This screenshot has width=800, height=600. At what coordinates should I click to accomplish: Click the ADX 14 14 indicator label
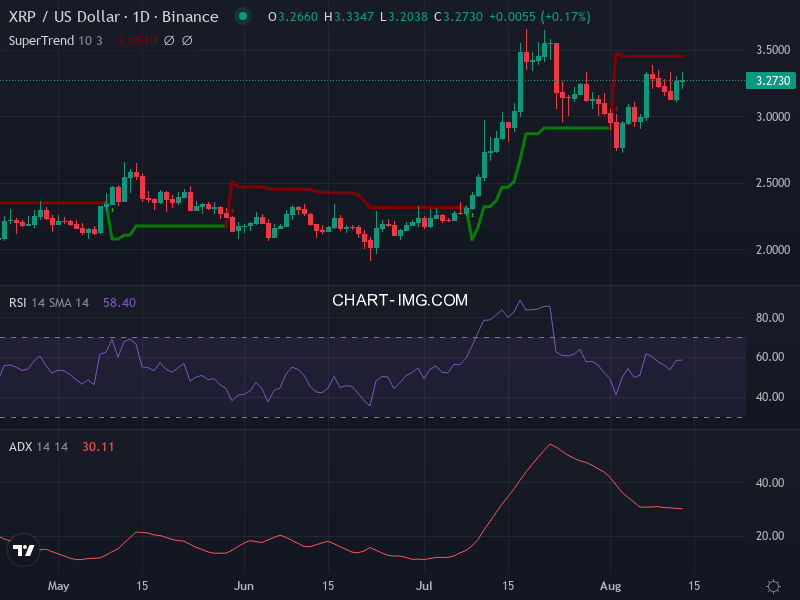pos(38,447)
